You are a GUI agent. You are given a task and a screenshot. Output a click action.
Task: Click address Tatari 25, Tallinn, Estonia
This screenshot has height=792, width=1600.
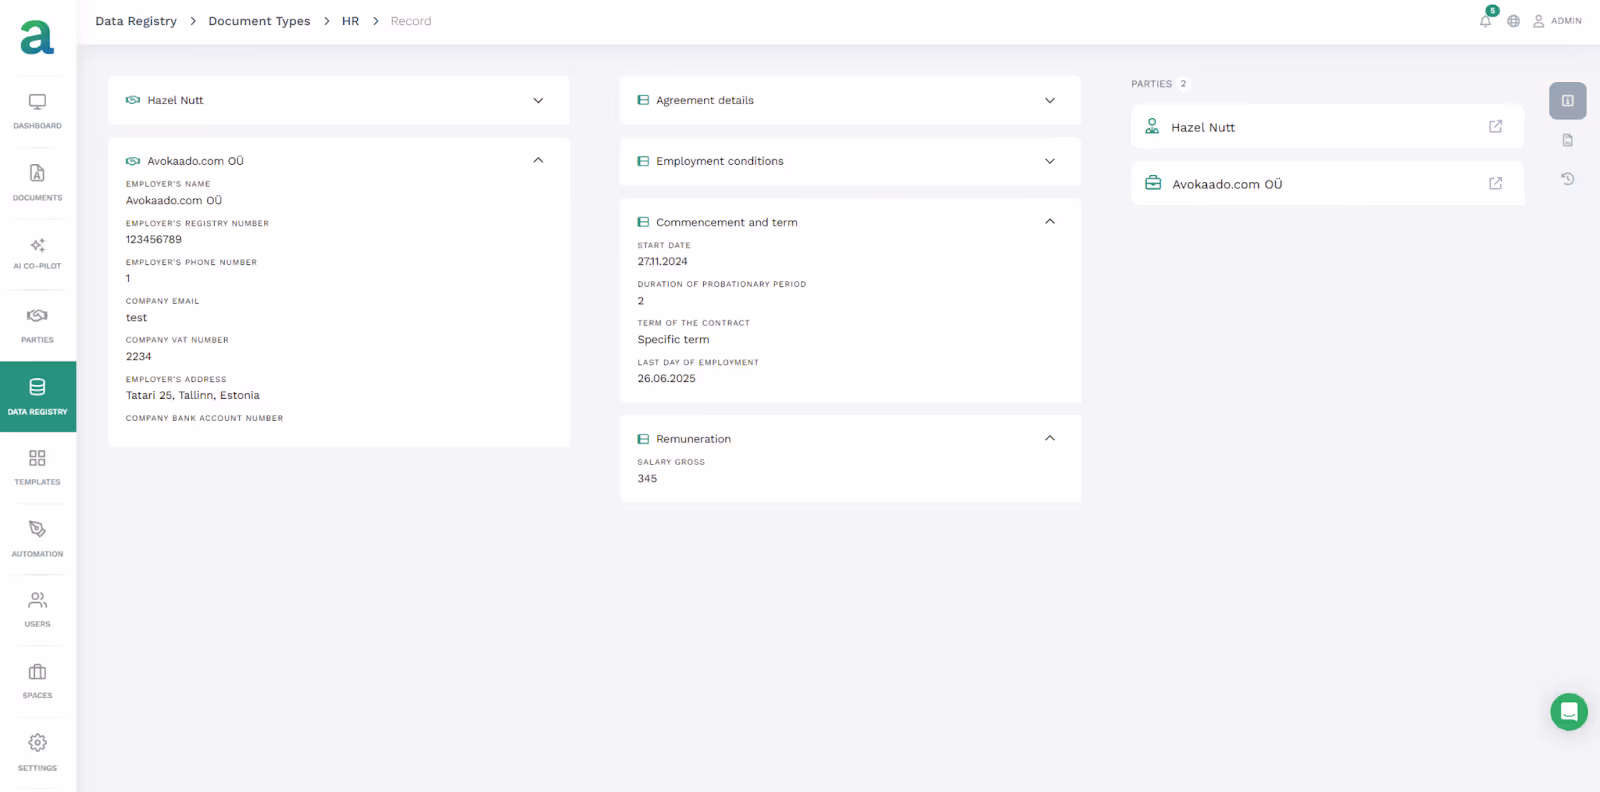[x=192, y=396]
